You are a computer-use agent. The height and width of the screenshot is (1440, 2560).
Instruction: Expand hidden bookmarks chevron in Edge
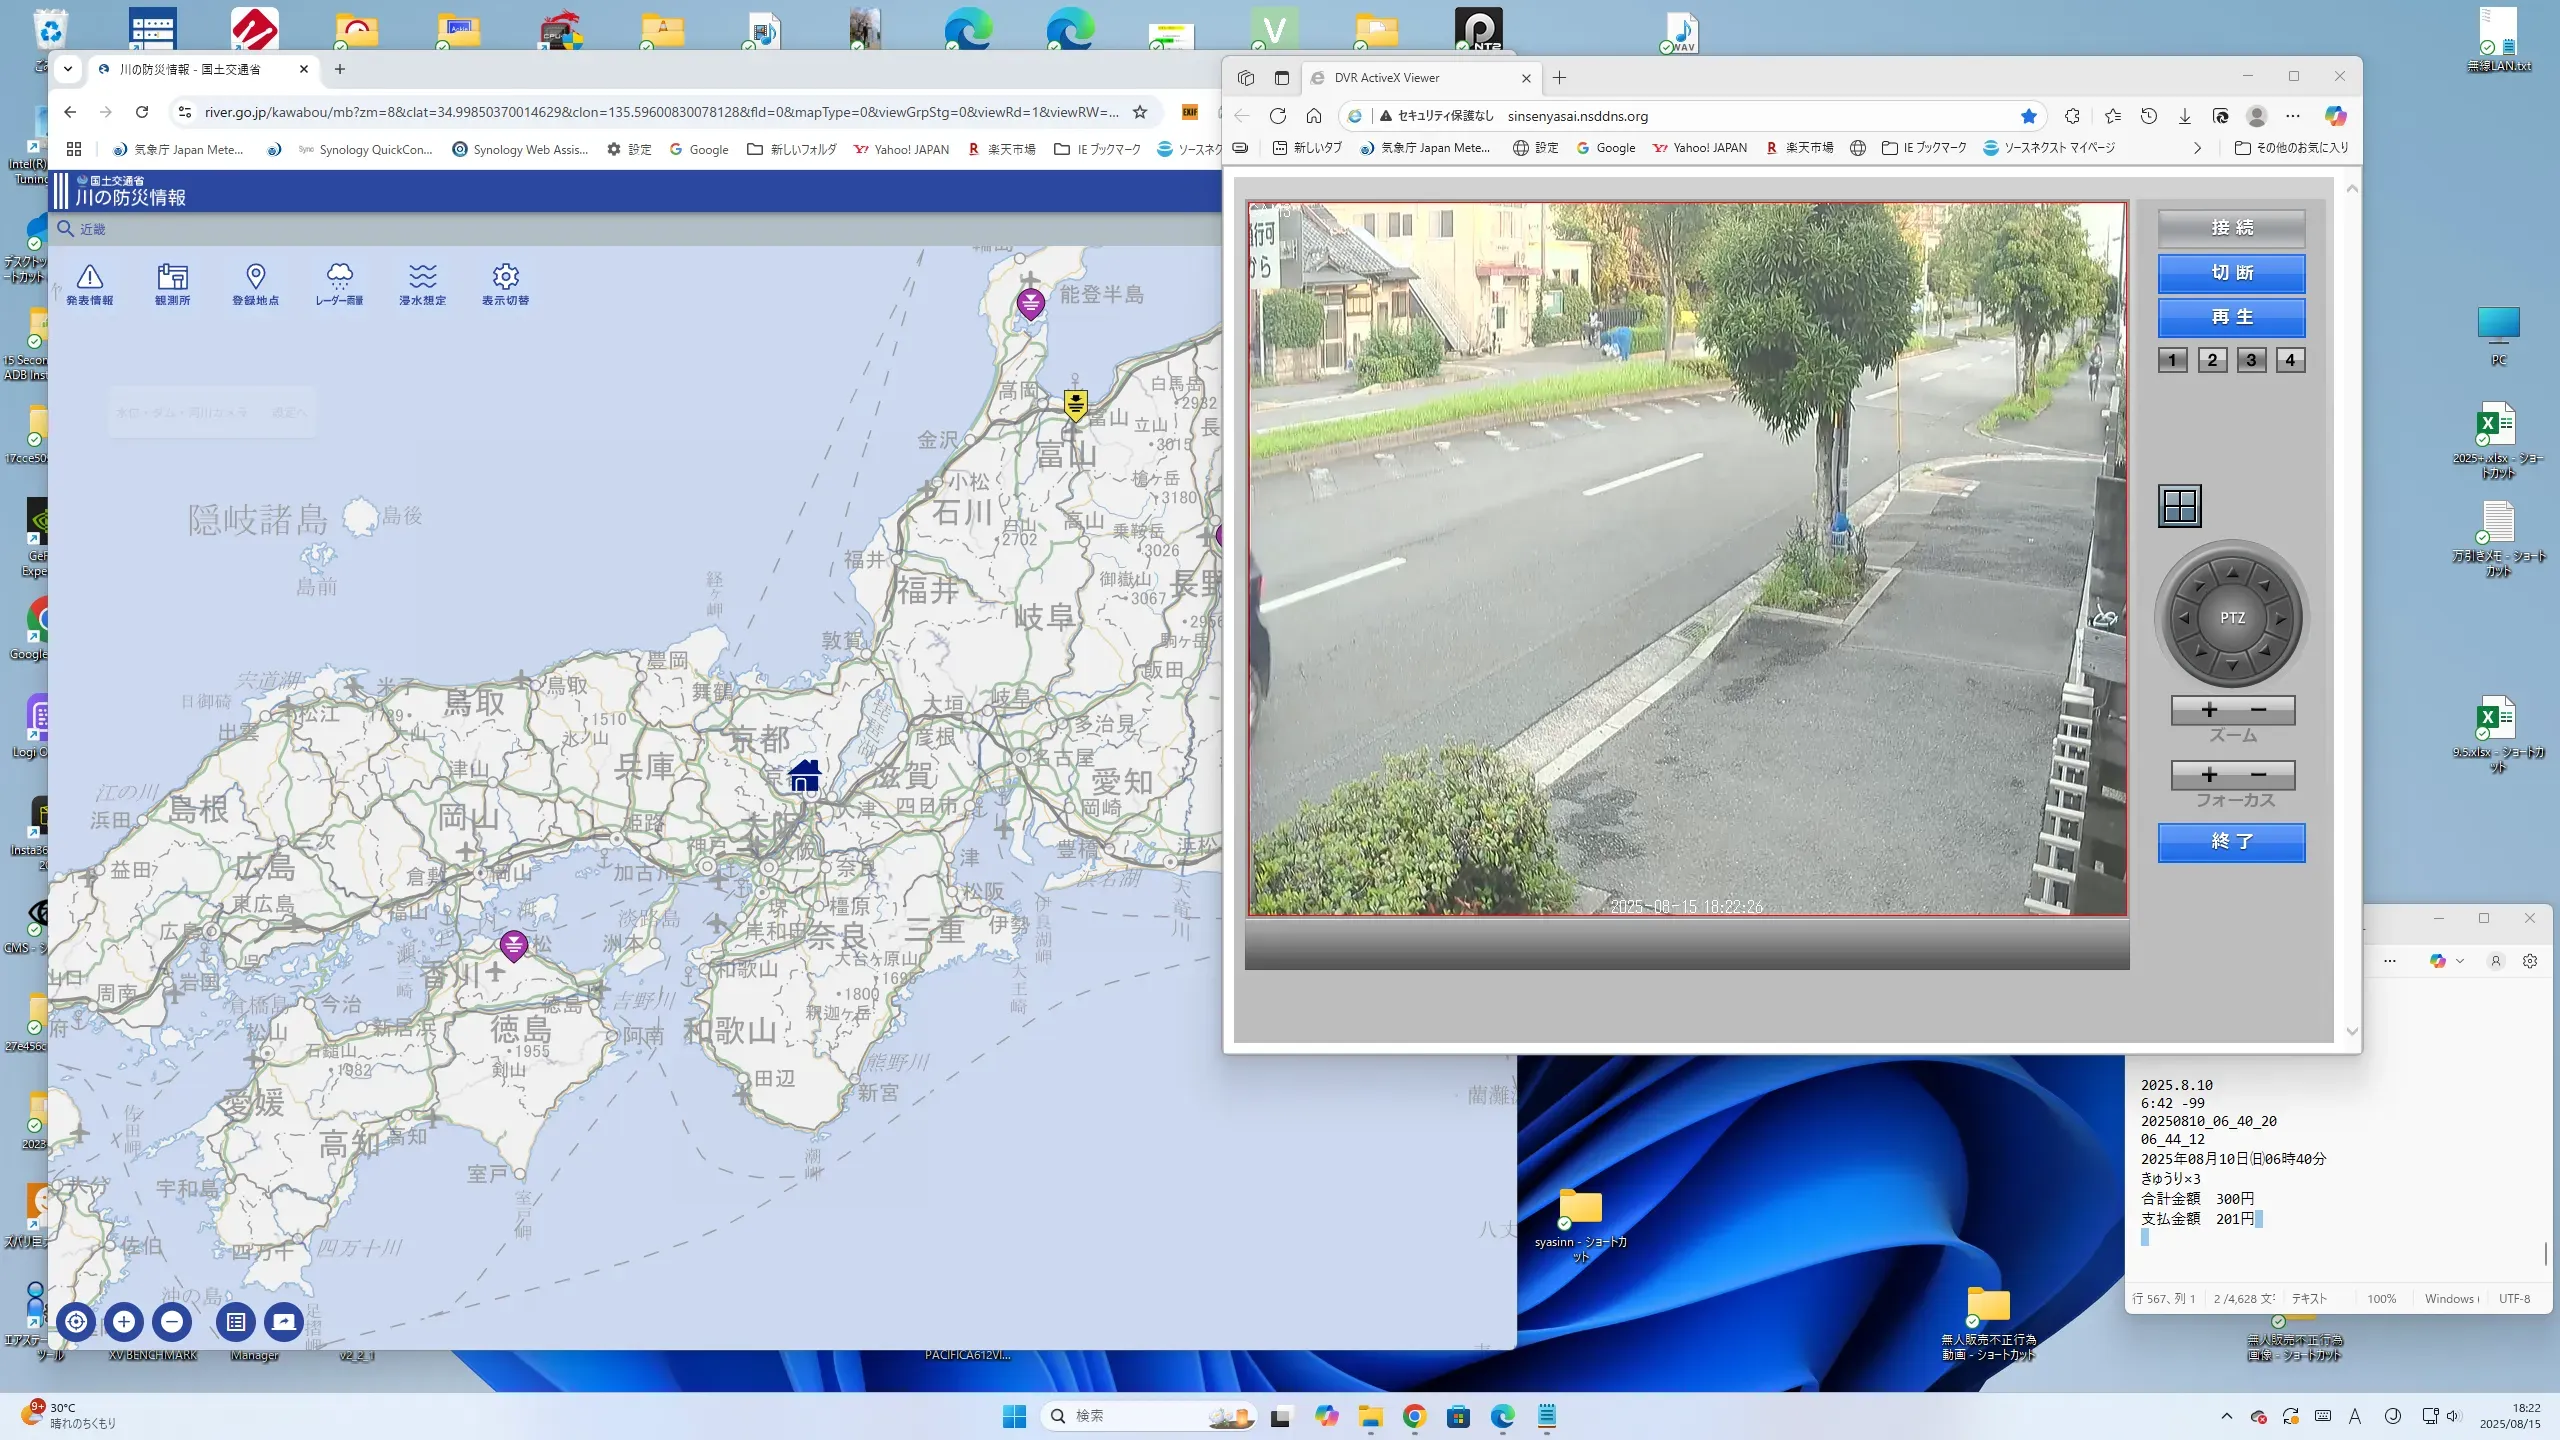[x=2197, y=148]
